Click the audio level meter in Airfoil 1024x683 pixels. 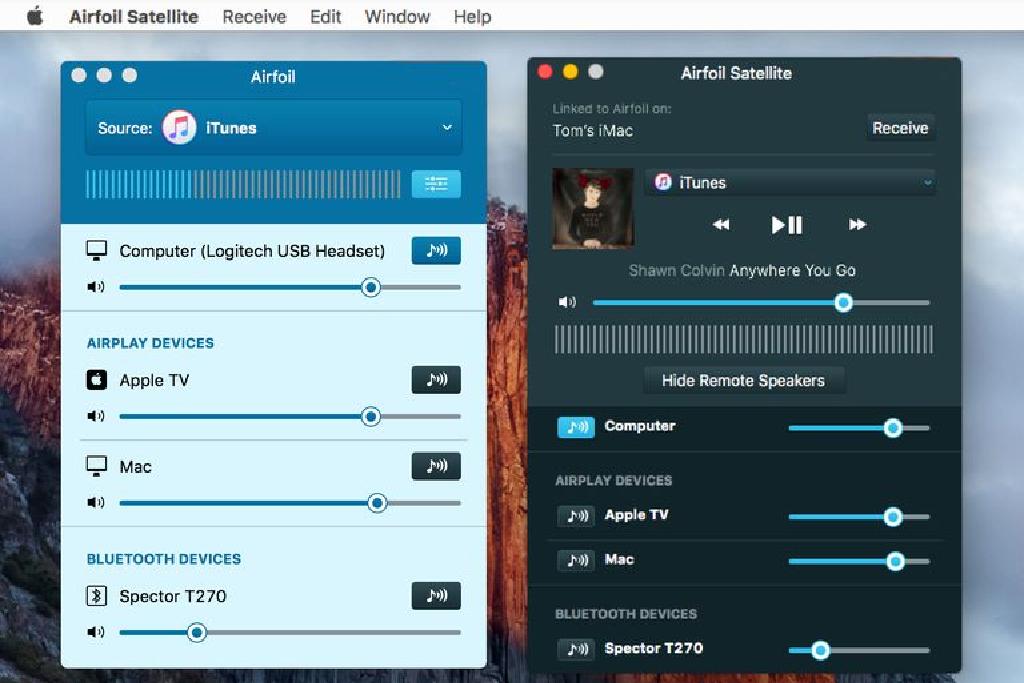coord(243,184)
